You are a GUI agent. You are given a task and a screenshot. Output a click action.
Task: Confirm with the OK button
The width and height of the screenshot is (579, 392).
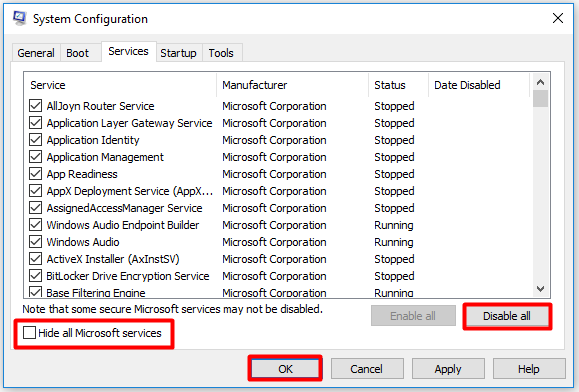click(285, 369)
